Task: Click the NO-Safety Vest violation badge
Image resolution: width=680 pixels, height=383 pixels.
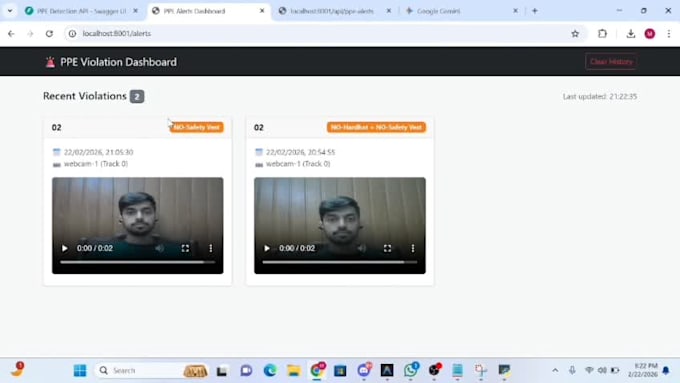Action: [196, 127]
